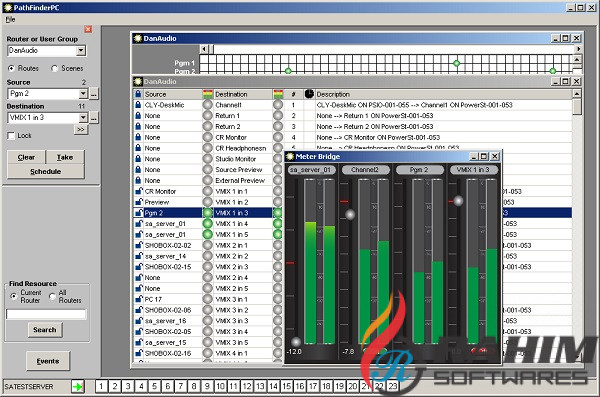The image size is (600, 397).
Task: Select the Scenes radio button
Action: [x=54, y=68]
